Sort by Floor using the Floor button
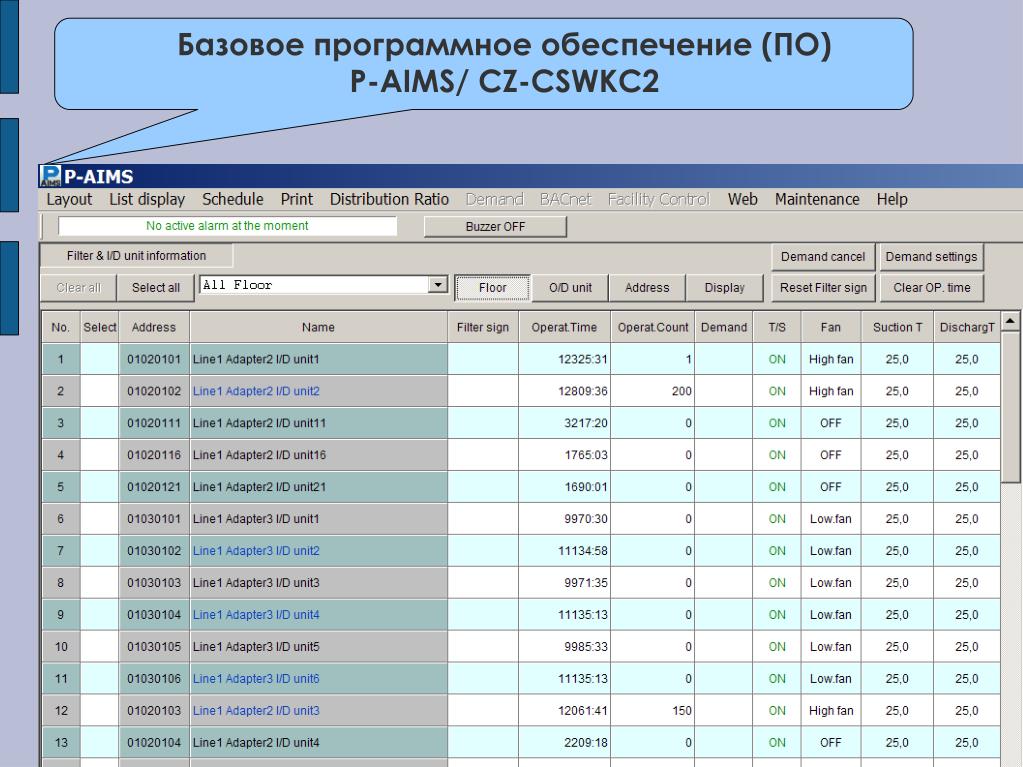Image resolution: width=1023 pixels, height=767 pixels. 493,288
